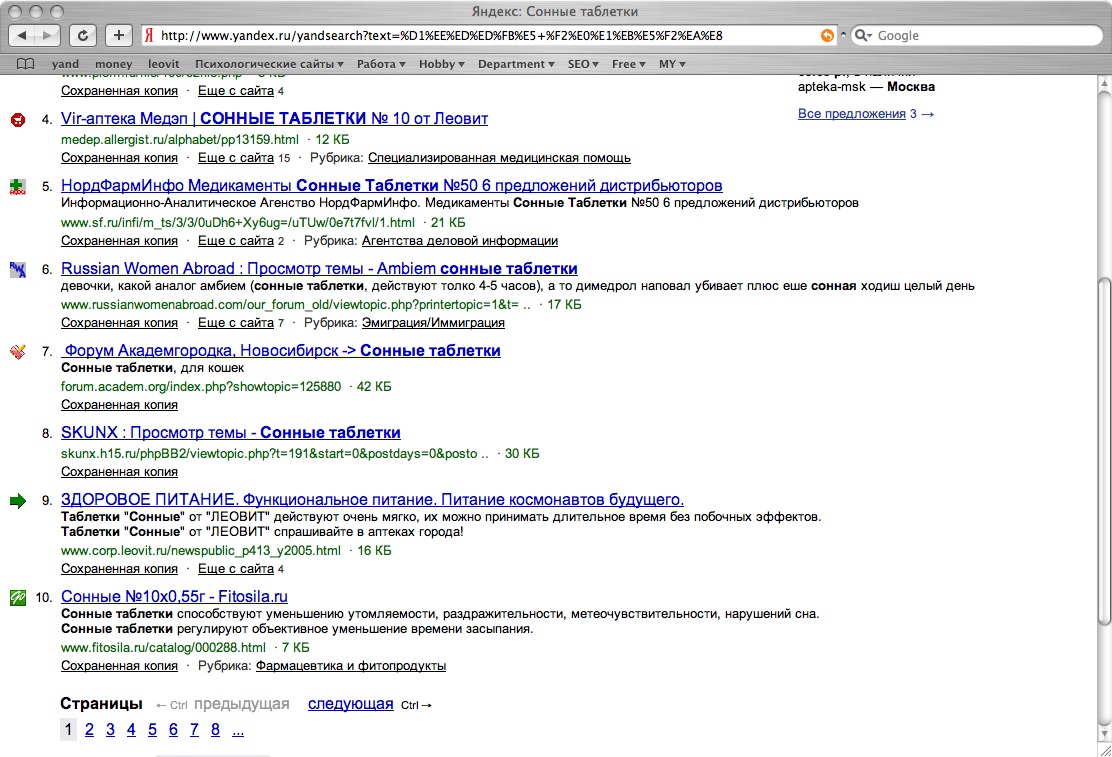Open Сохраненная копия under result 7
This screenshot has height=757, width=1112.
point(119,404)
